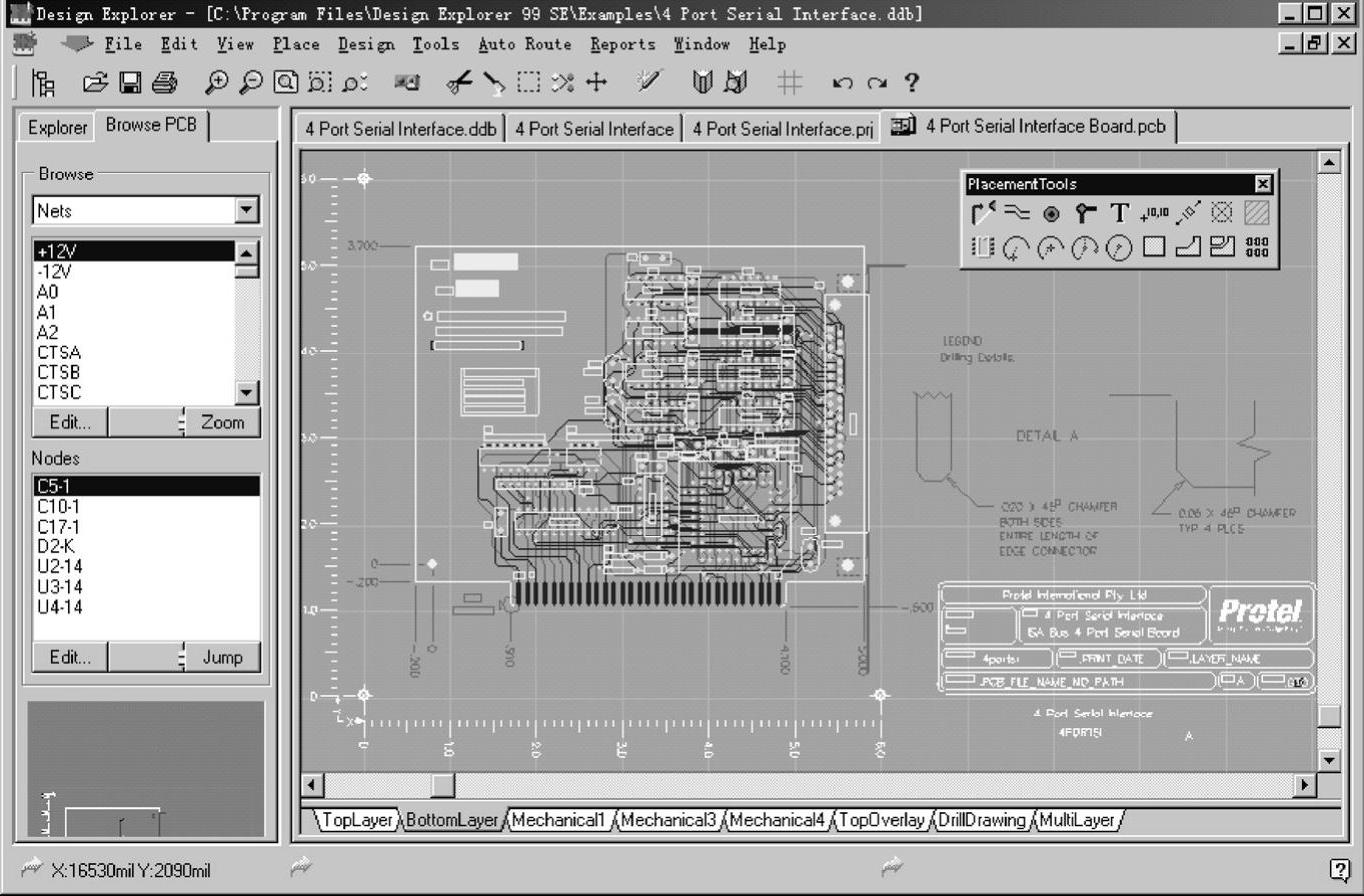Select the Place Rectangular Fill tool
The width and height of the screenshot is (1364, 896).
coord(1154,247)
